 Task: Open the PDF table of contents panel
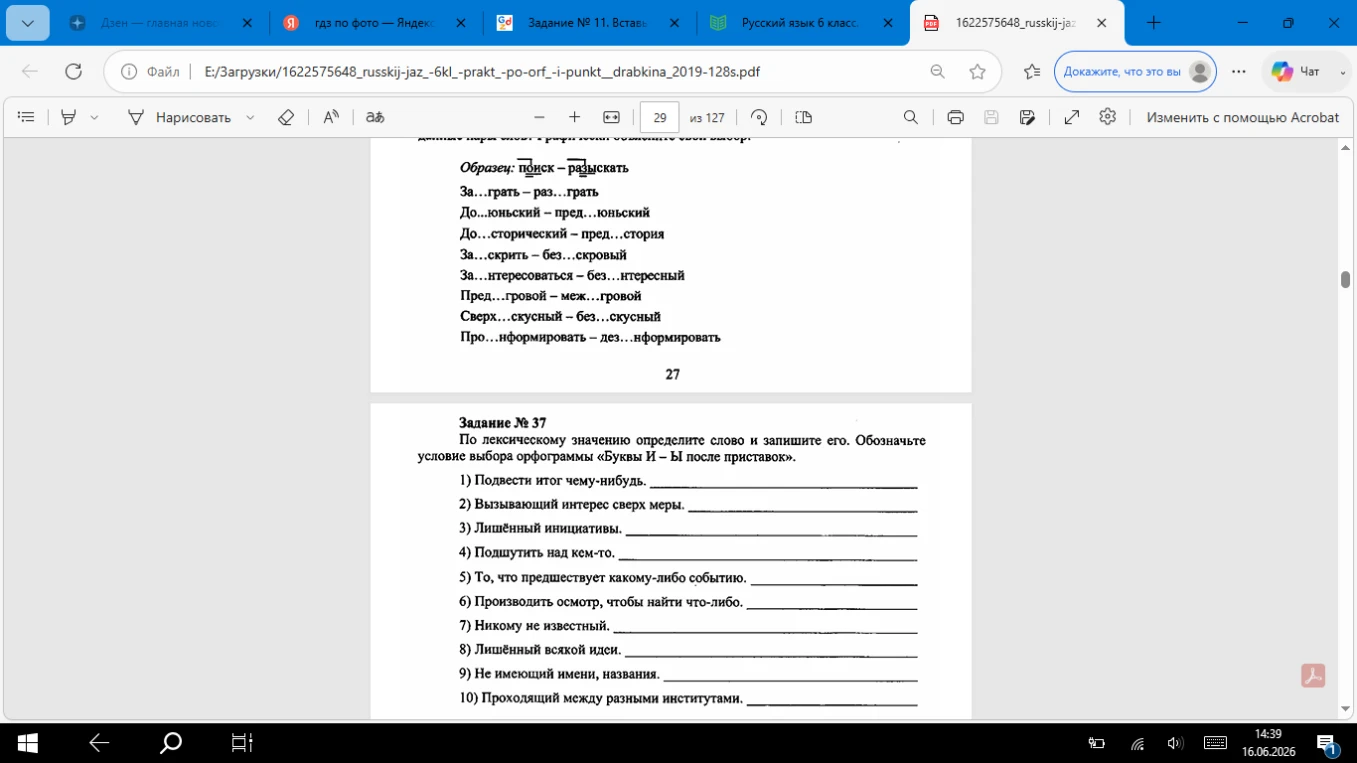26,117
